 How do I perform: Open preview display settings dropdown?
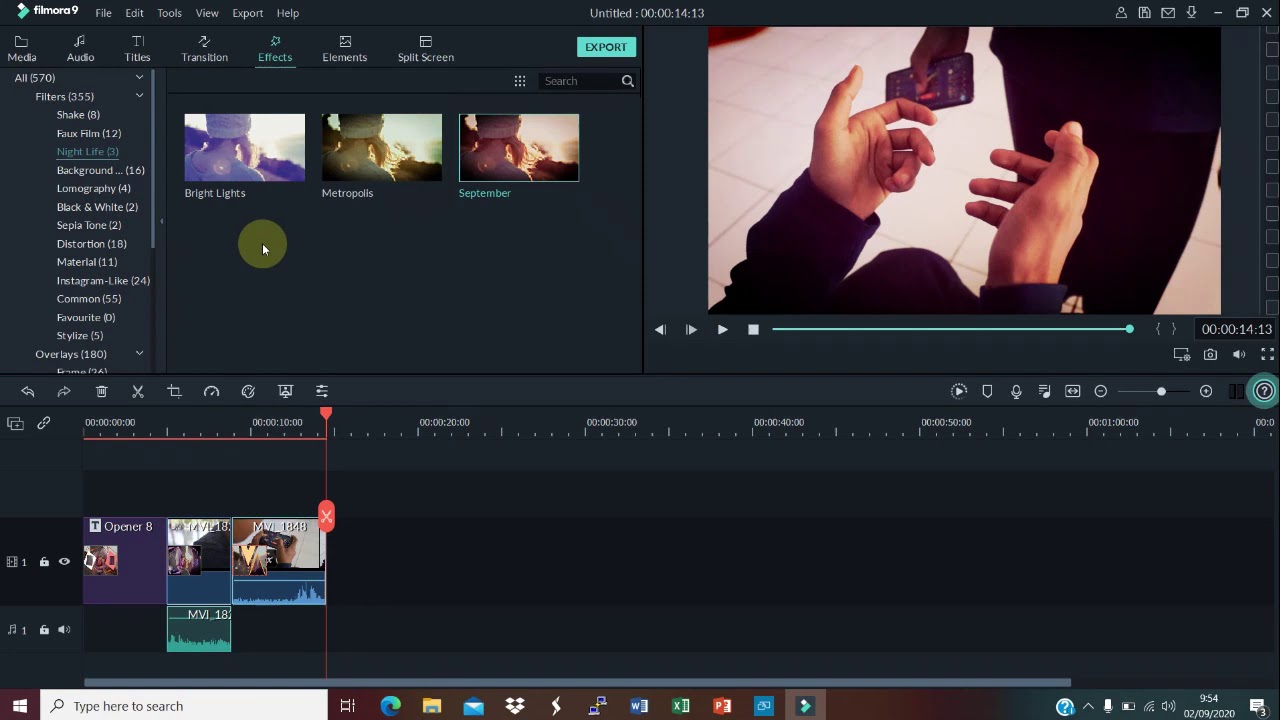(x=1181, y=354)
